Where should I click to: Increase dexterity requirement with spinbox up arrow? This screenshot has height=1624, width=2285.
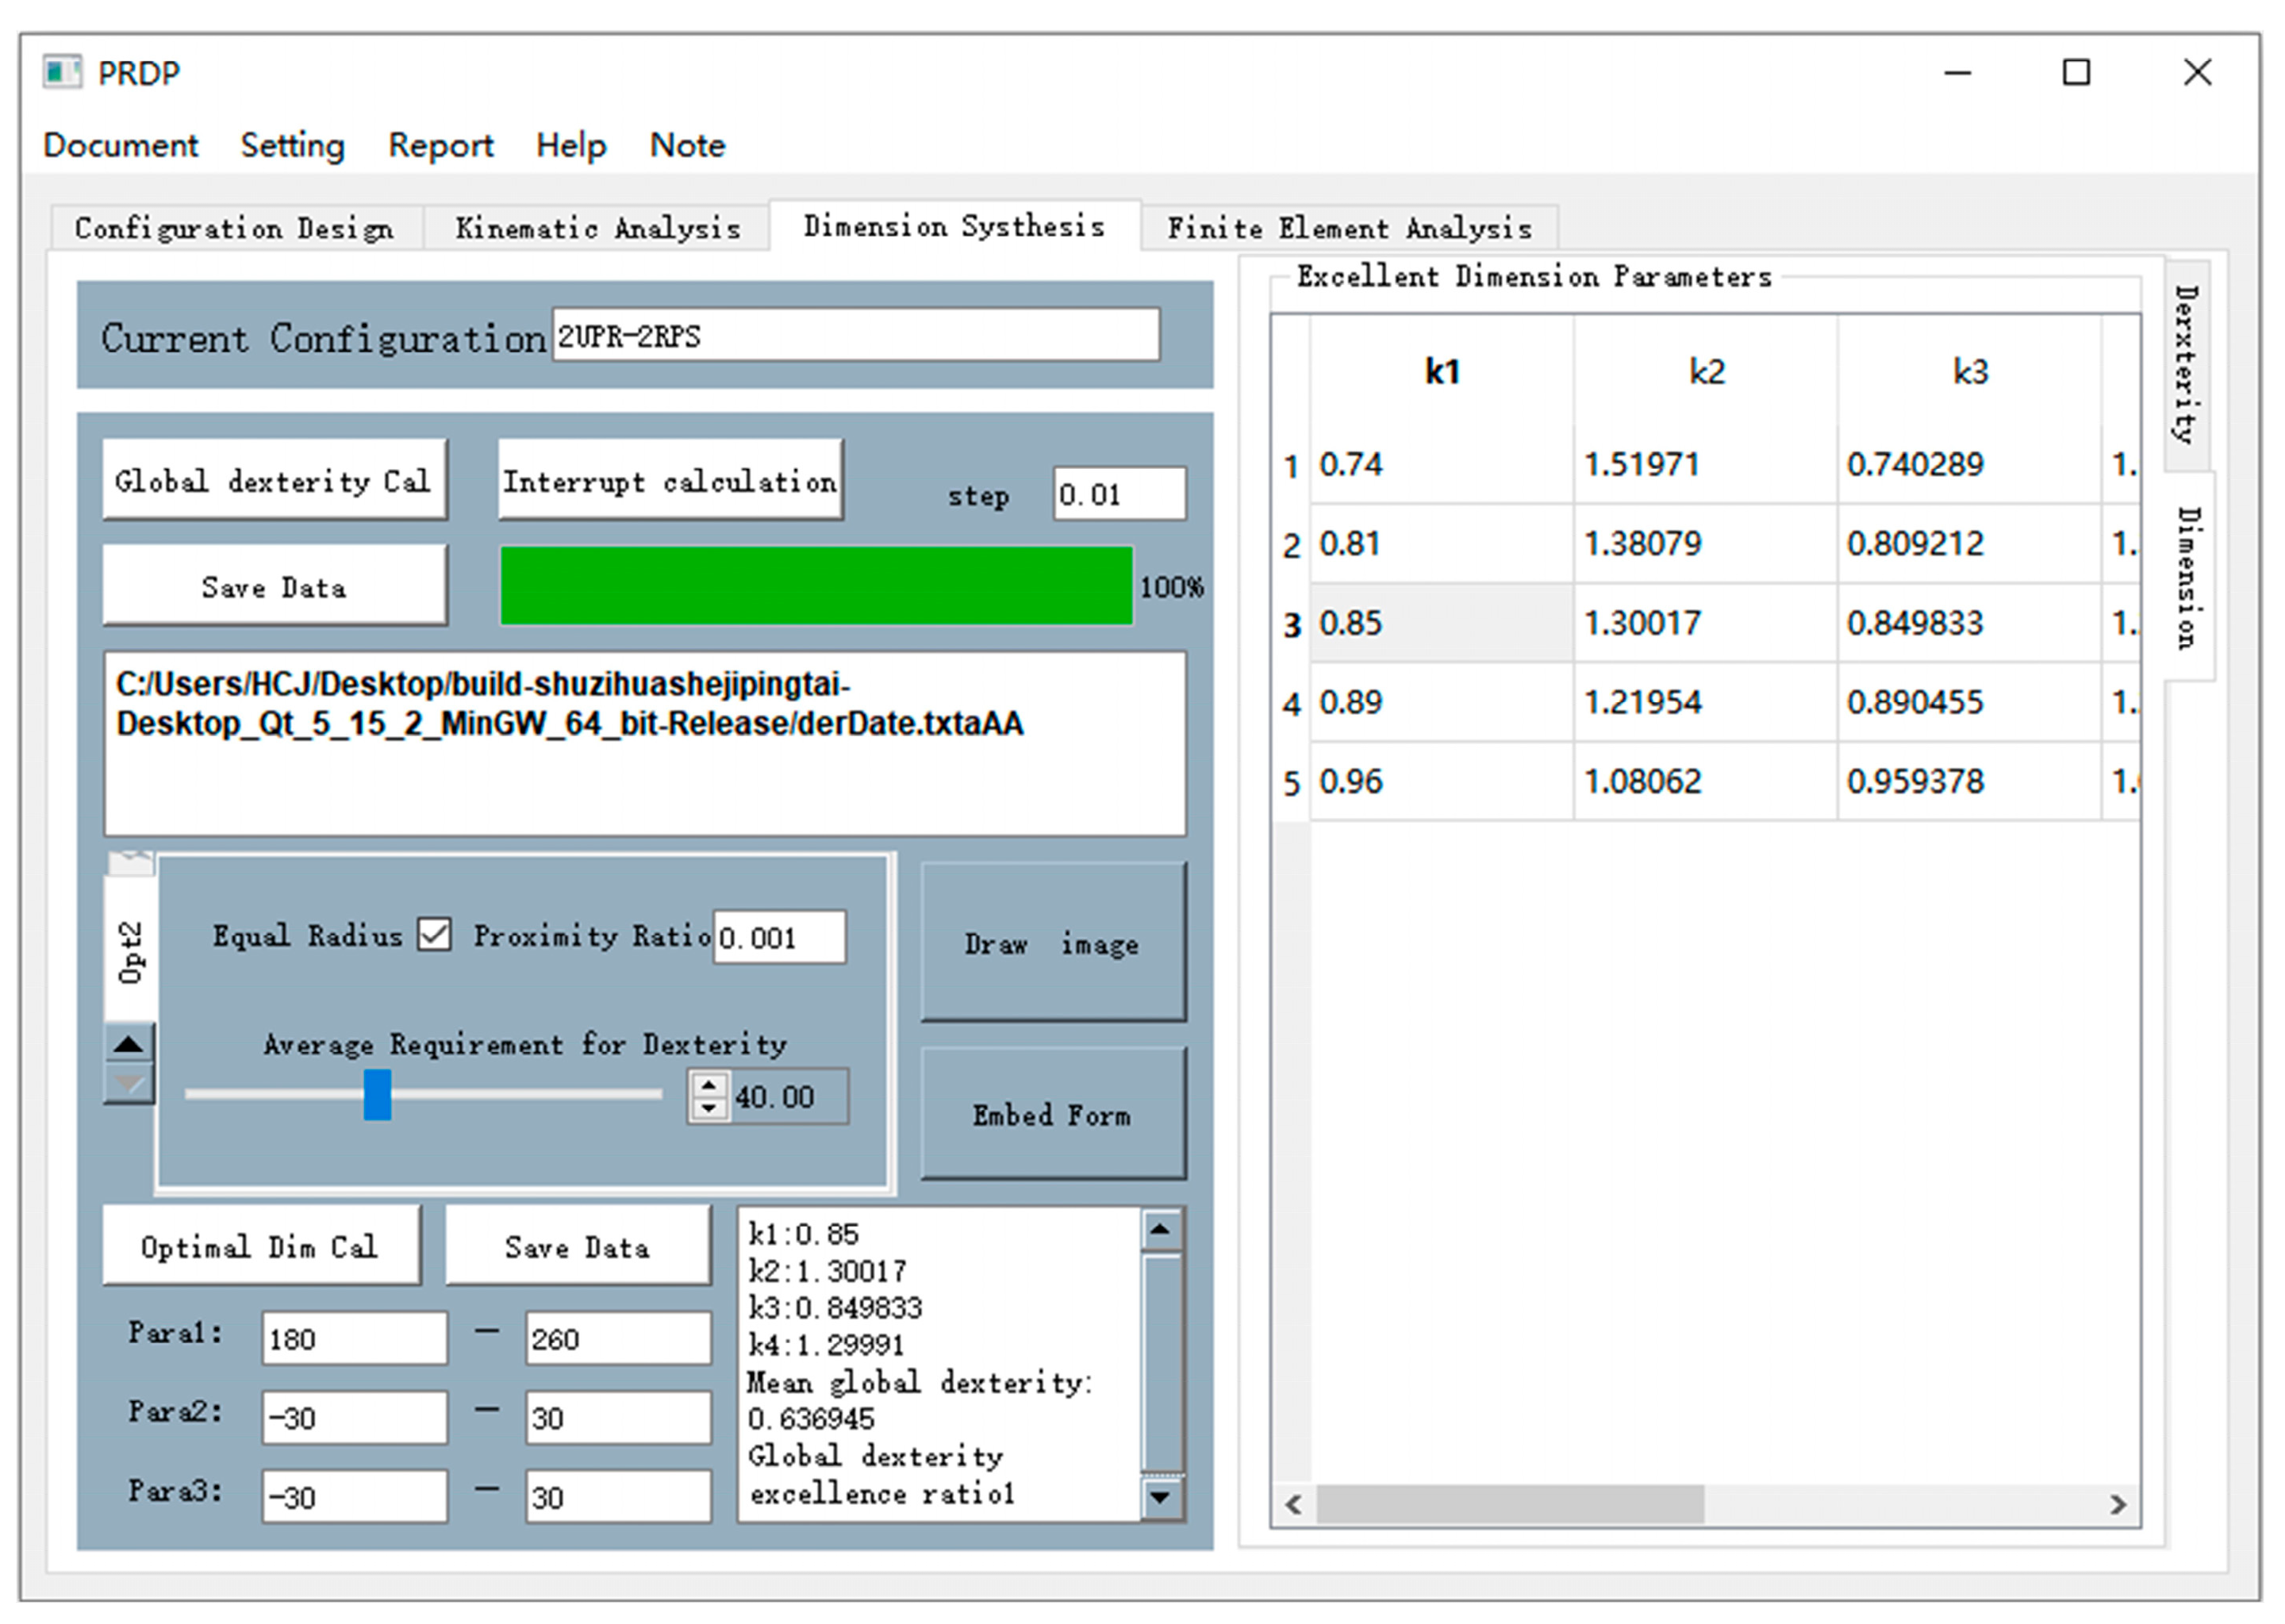tap(709, 1085)
